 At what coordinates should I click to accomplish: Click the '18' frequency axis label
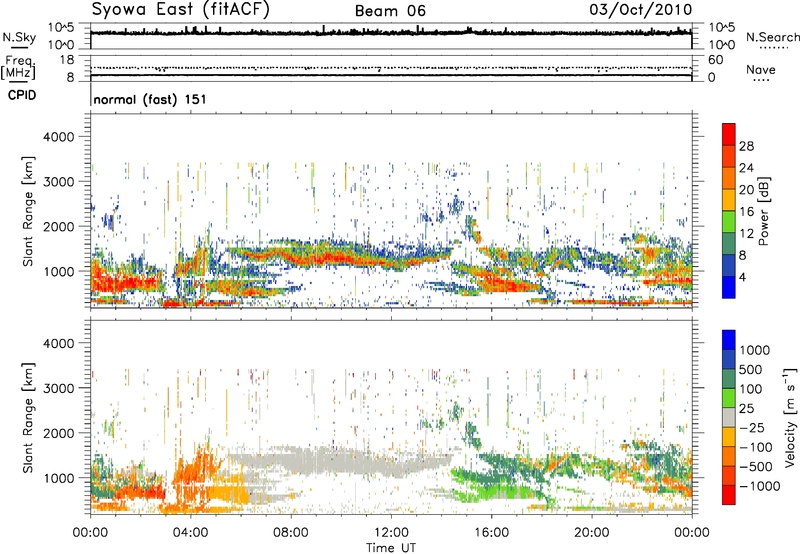tap(67, 59)
